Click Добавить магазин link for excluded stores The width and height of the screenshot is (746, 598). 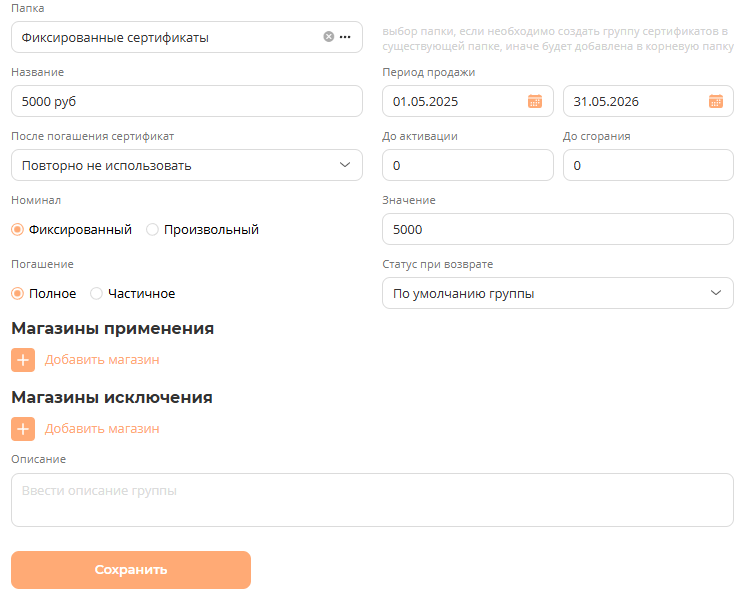pyautogui.click(x=102, y=429)
